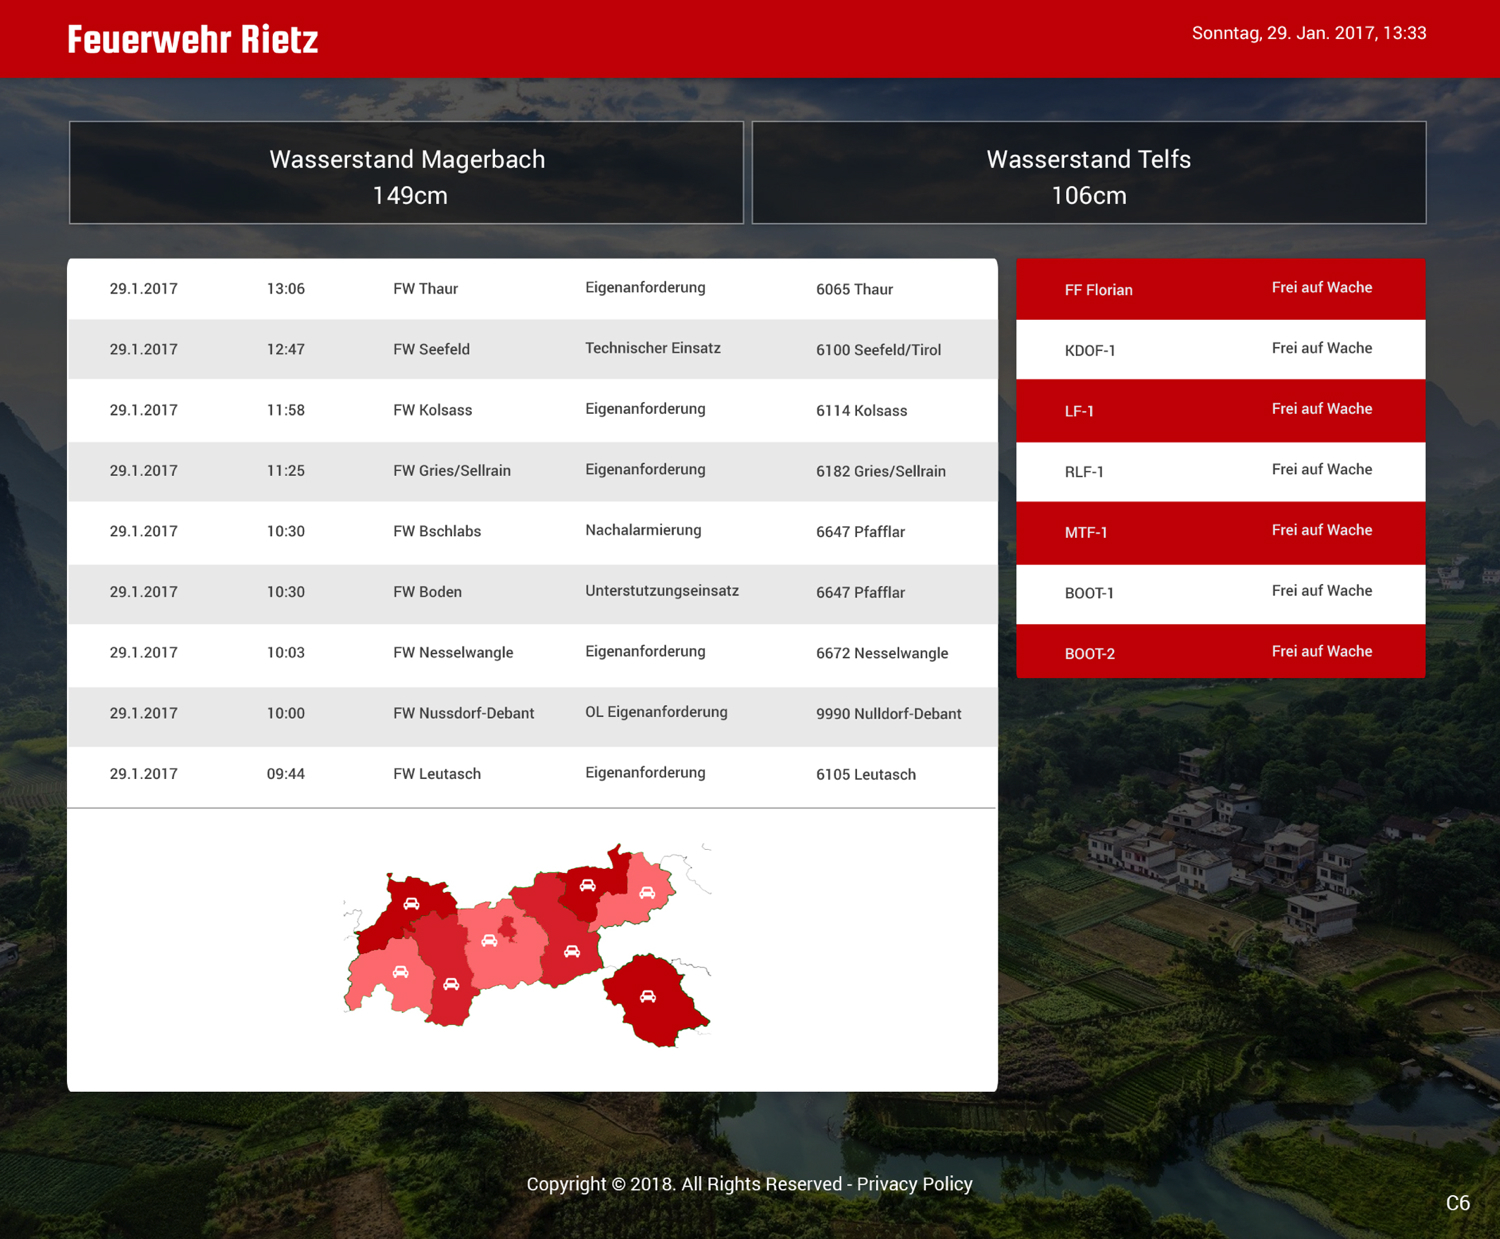Open the Privacy Policy link
The image size is (1500, 1239).
click(x=914, y=1184)
